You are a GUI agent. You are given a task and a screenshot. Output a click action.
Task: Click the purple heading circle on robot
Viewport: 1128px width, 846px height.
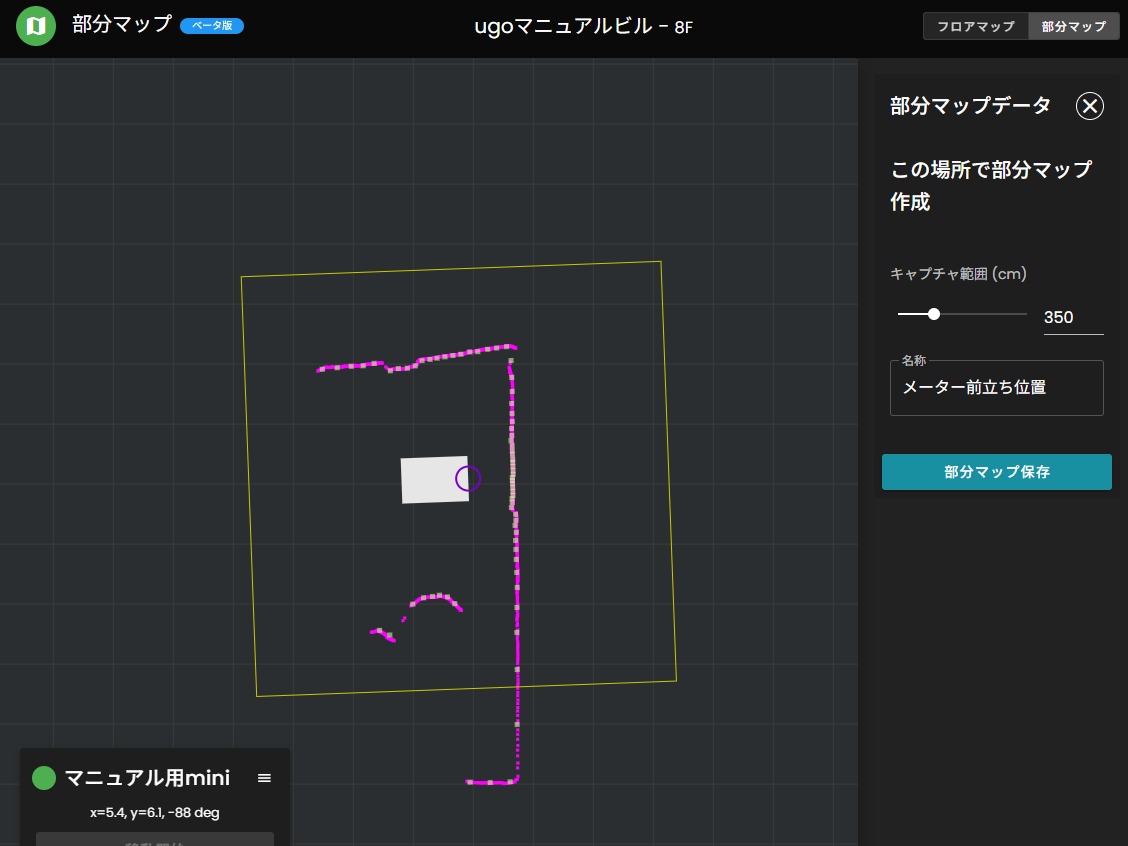(468, 478)
